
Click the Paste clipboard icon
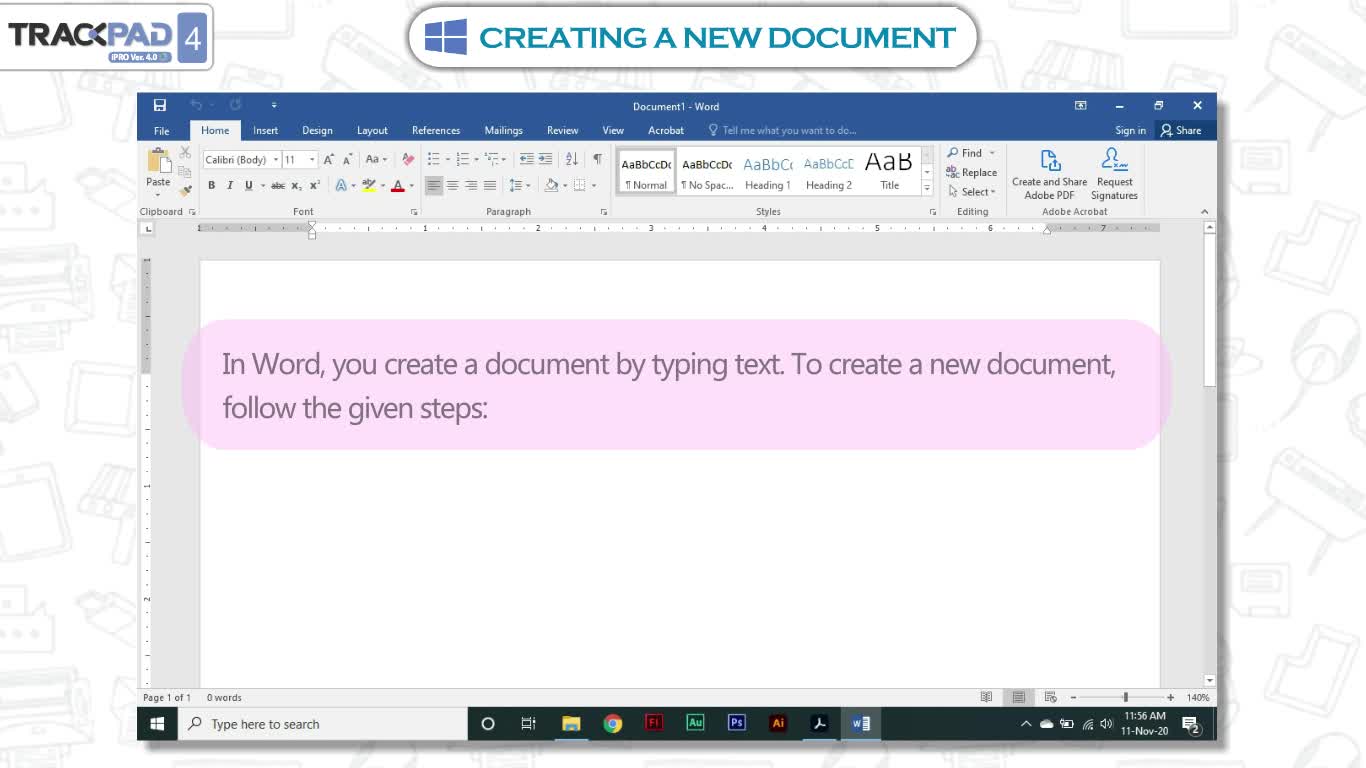coord(159,160)
